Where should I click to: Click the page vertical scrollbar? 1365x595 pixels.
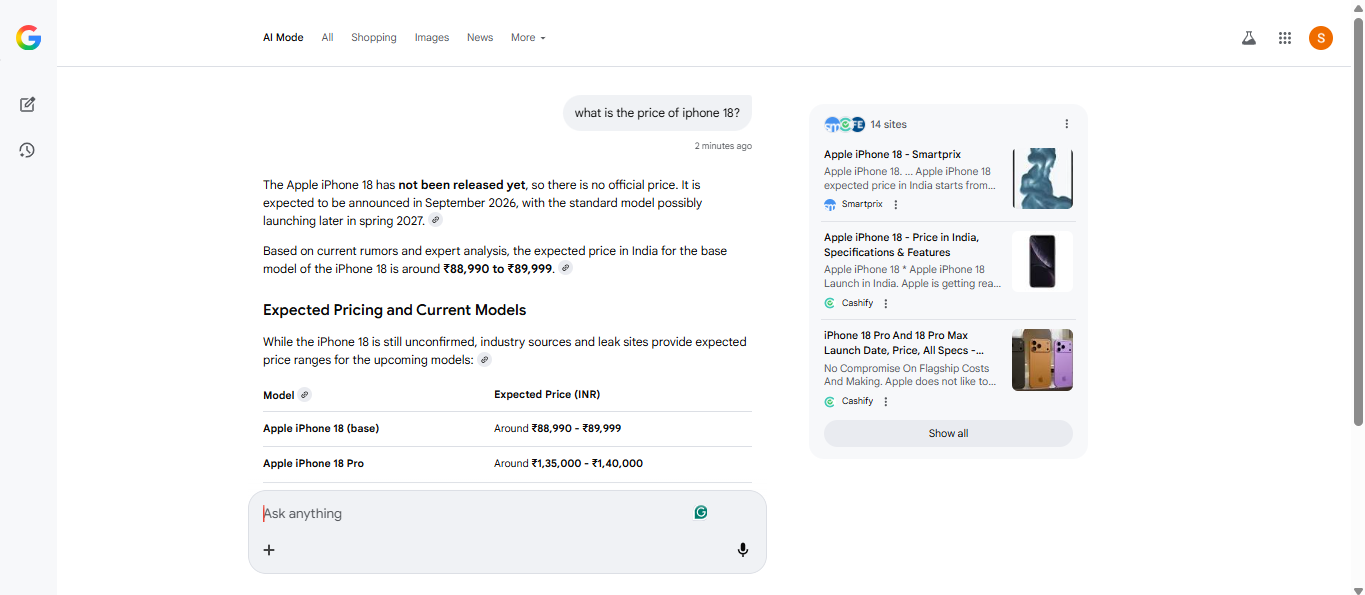point(1357,220)
